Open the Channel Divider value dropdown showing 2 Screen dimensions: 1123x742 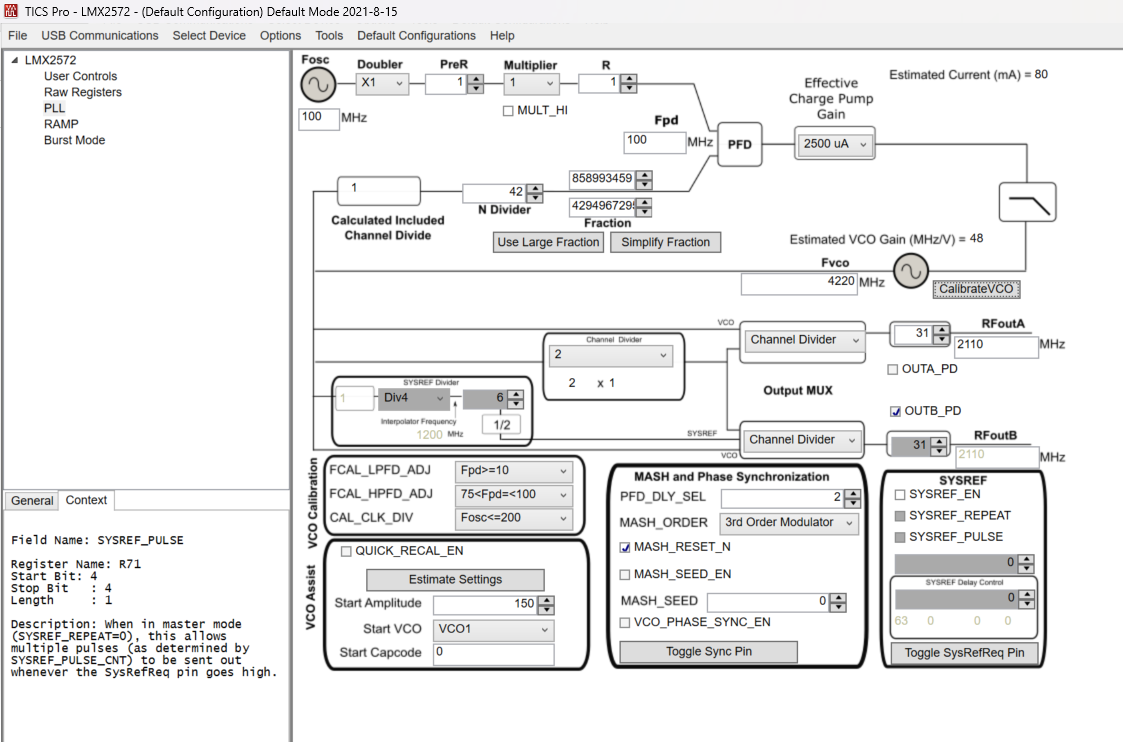coord(611,355)
